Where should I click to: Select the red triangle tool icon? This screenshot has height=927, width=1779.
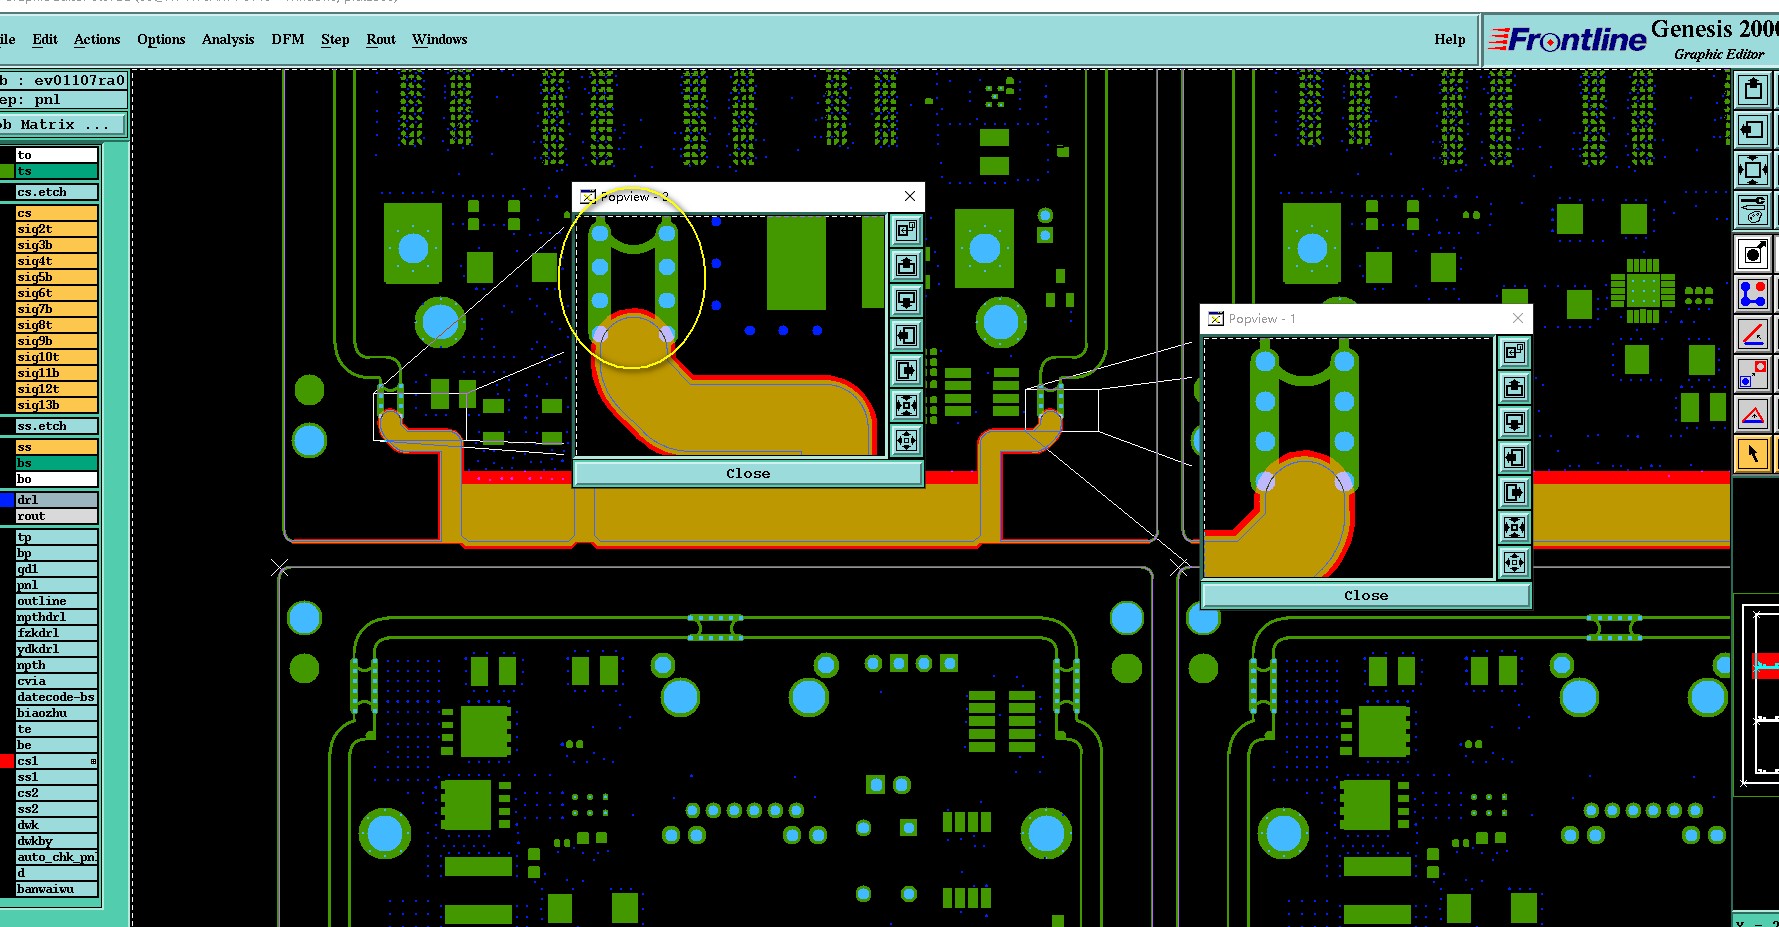click(x=1753, y=413)
